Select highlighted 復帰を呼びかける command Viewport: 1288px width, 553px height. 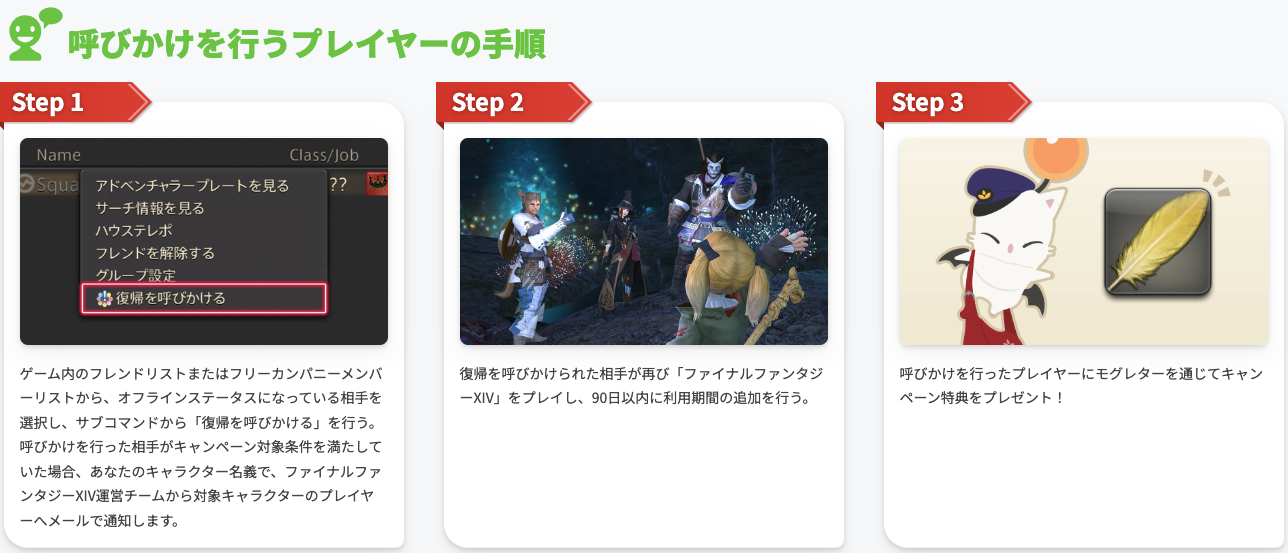[x=204, y=298]
